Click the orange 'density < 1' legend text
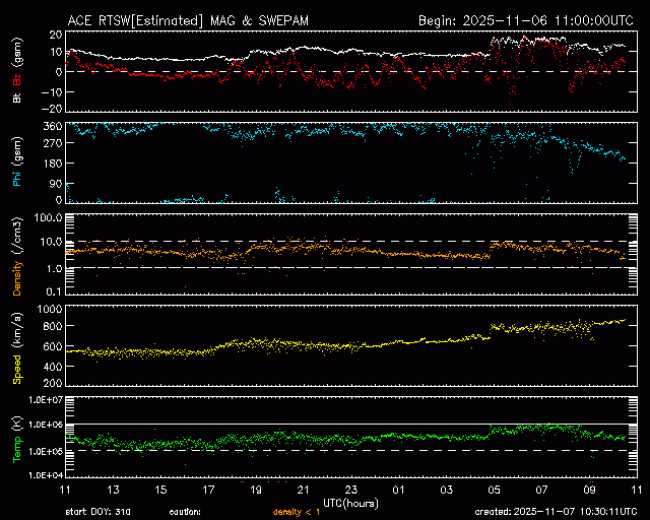The width and height of the screenshot is (650, 520). click(297, 513)
